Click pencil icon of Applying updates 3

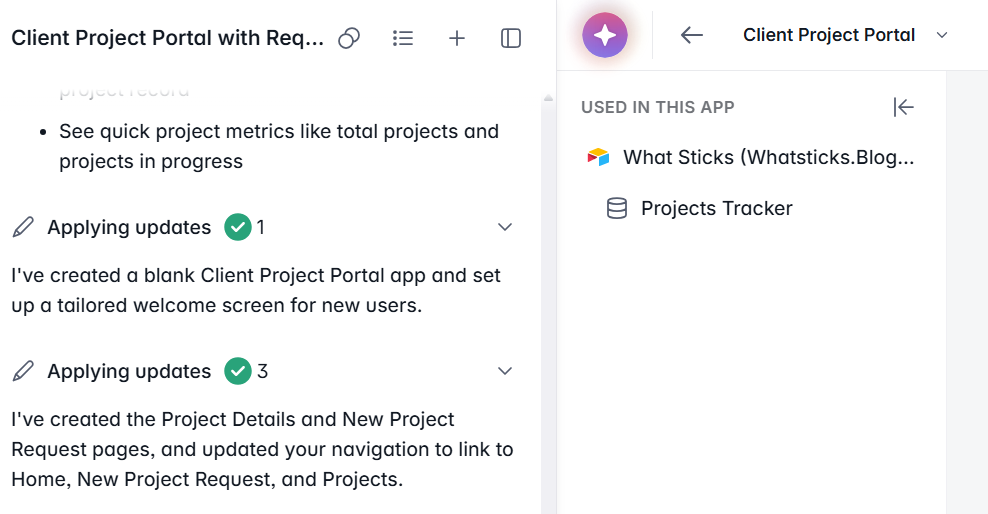point(23,371)
